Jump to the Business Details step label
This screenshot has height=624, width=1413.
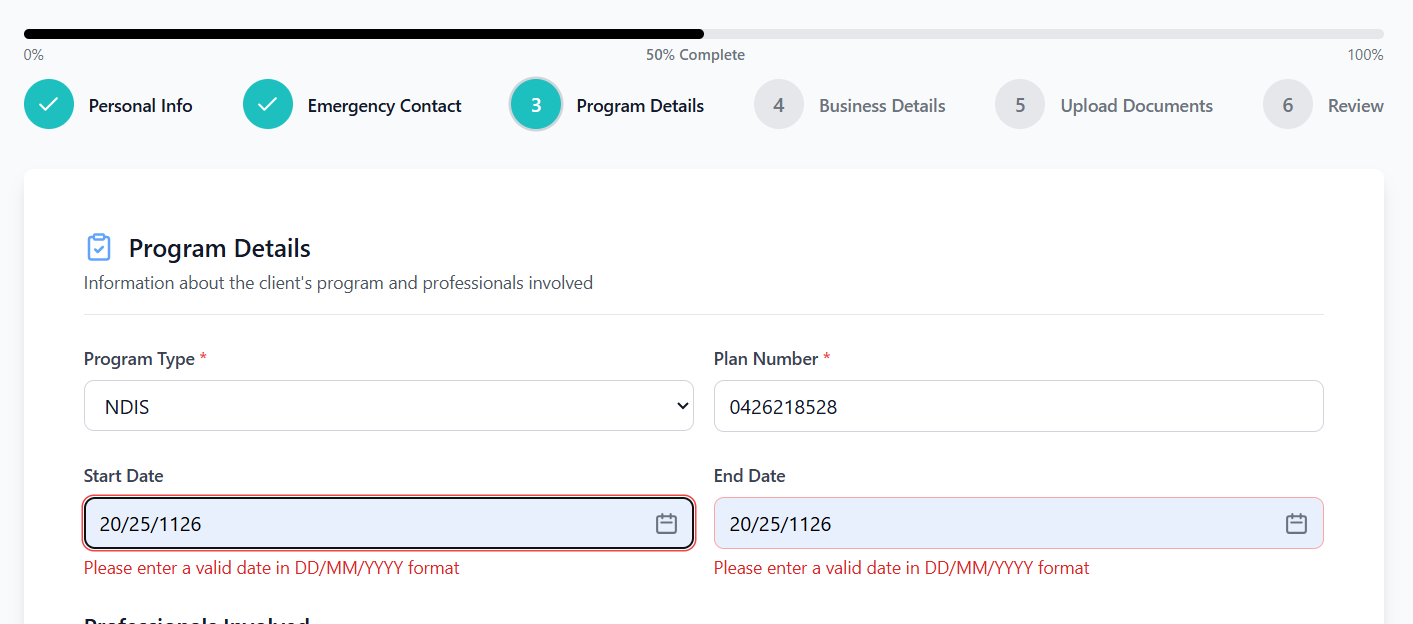882,106
